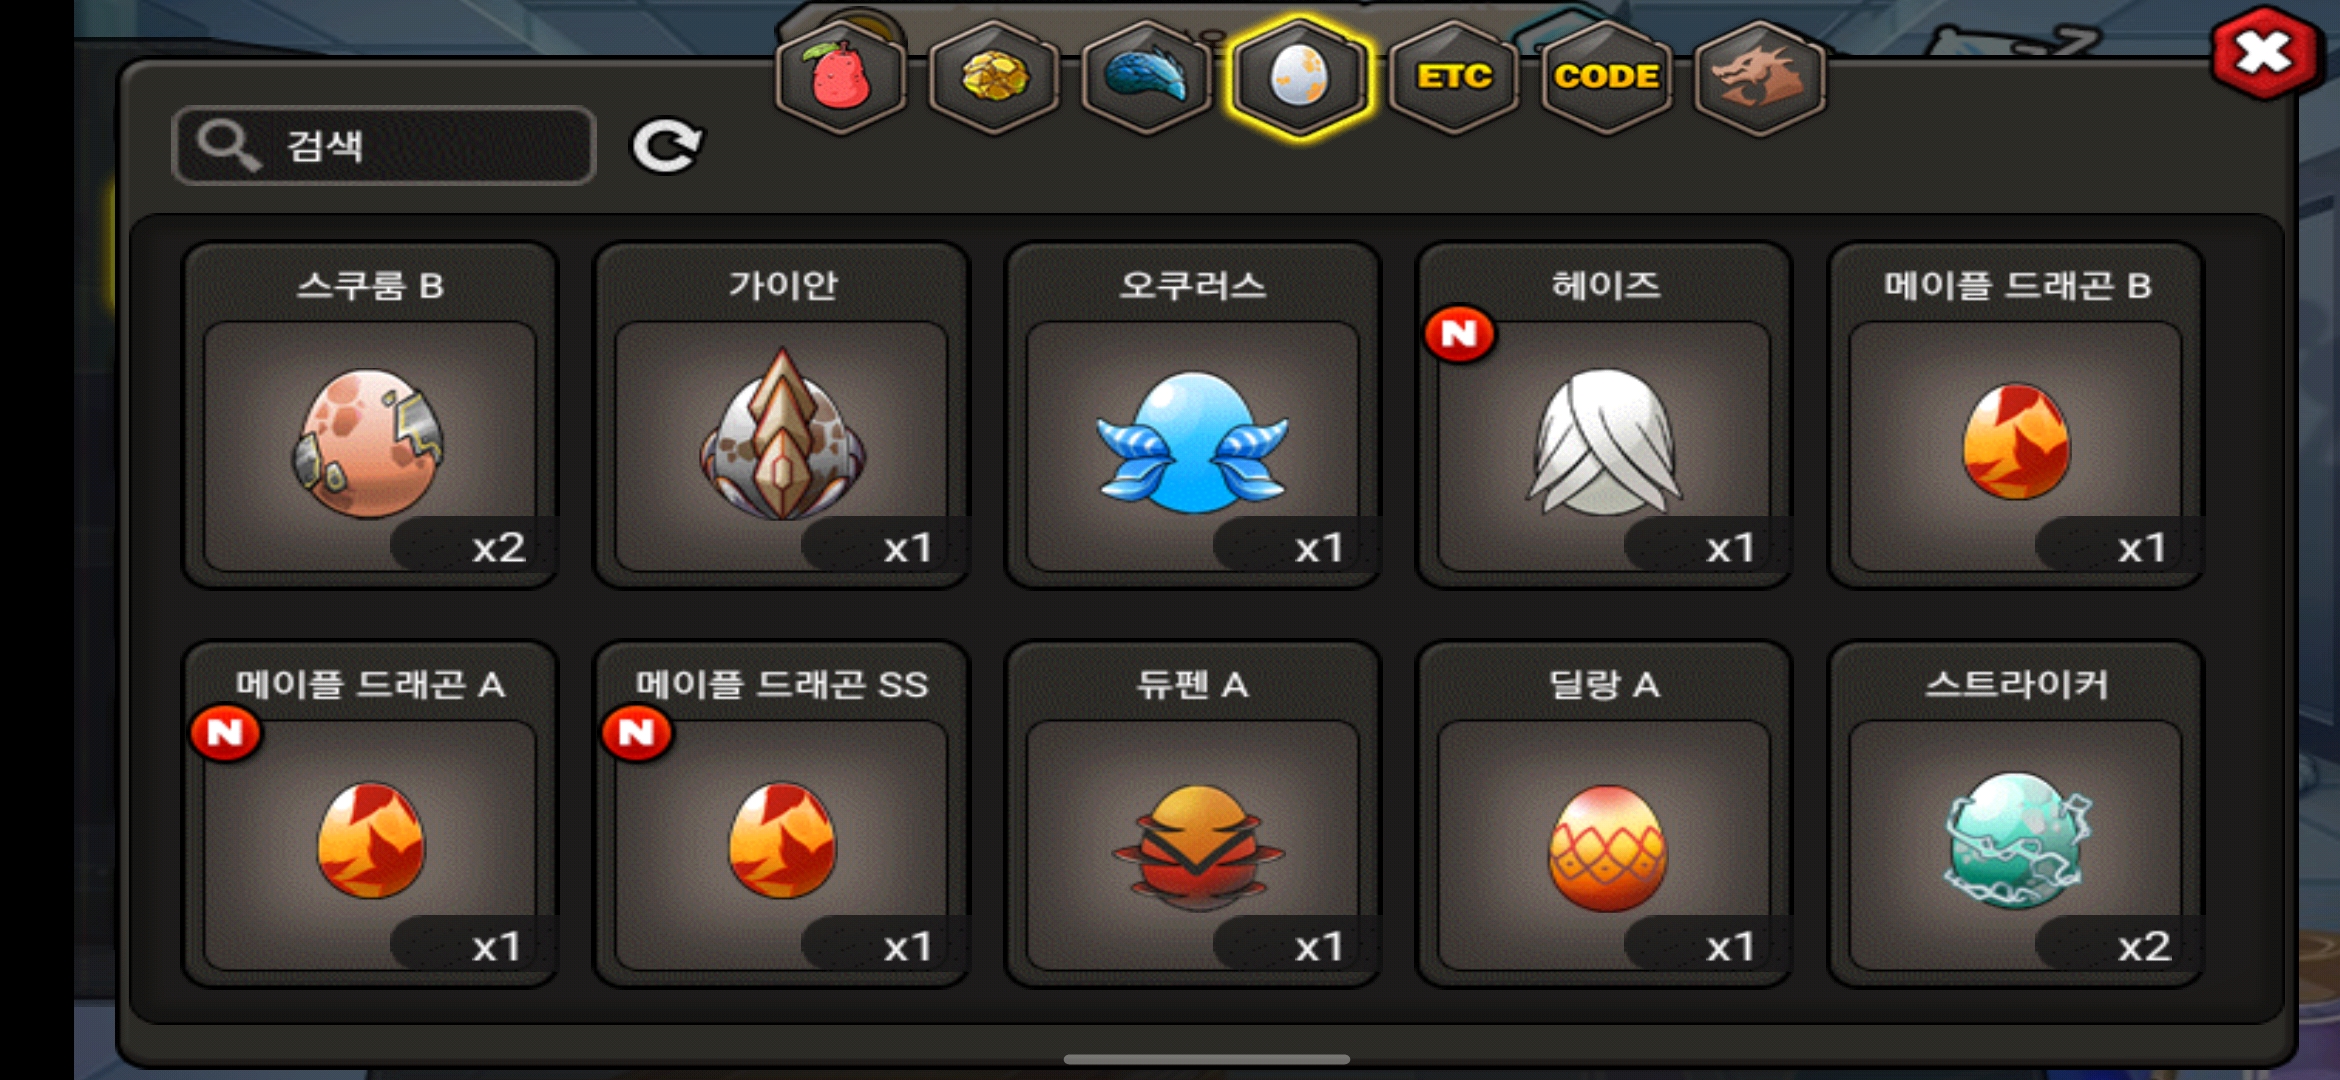This screenshot has height=1080, width=2340.
Task: Choose the 가이안 egg item
Action: (781, 415)
